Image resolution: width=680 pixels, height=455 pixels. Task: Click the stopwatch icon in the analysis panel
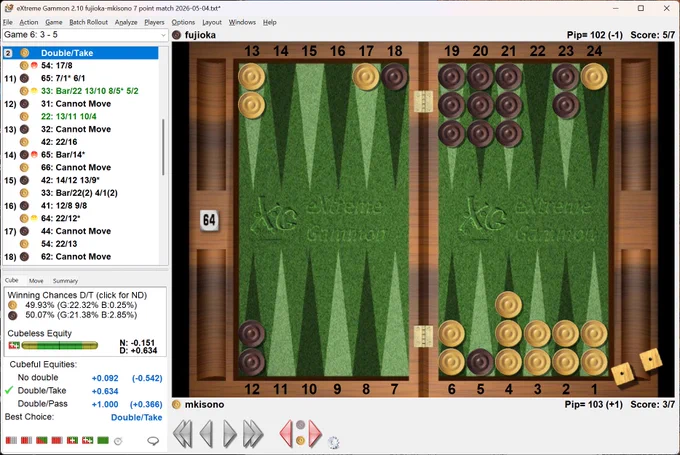pyautogui.click(x=118, y=441)
